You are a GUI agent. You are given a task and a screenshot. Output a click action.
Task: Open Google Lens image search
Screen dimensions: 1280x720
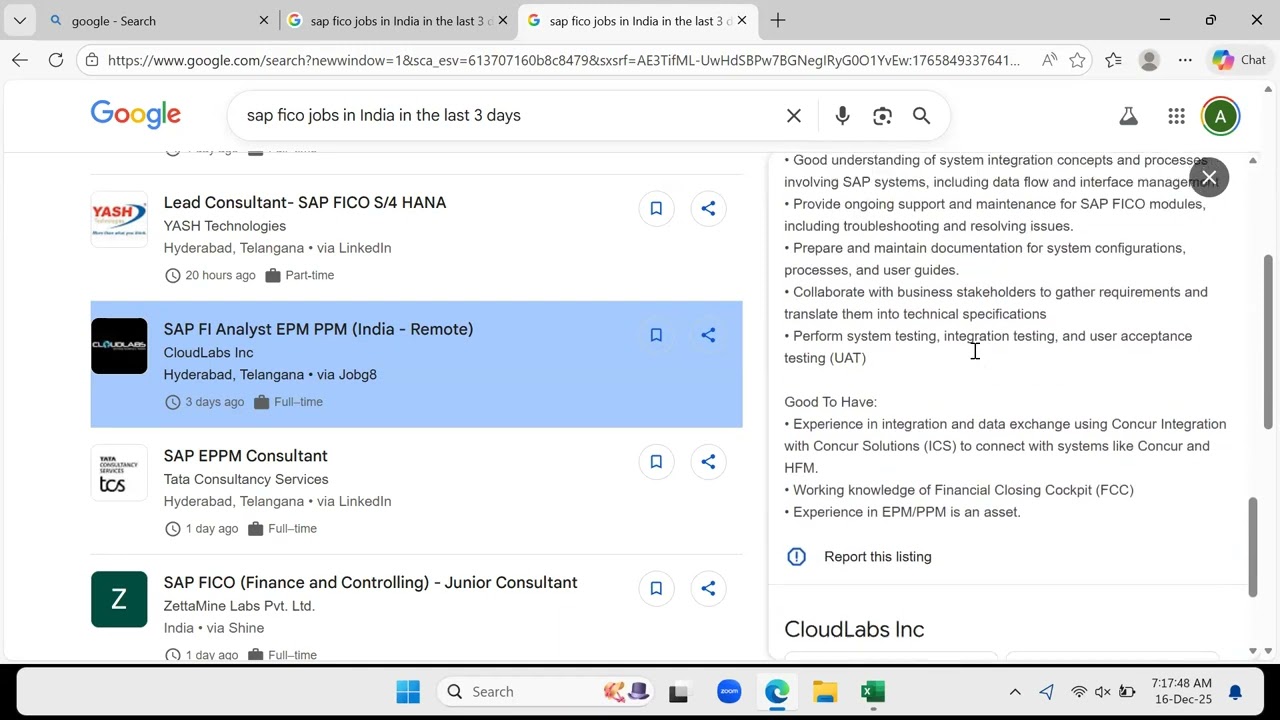pos(882,116)
